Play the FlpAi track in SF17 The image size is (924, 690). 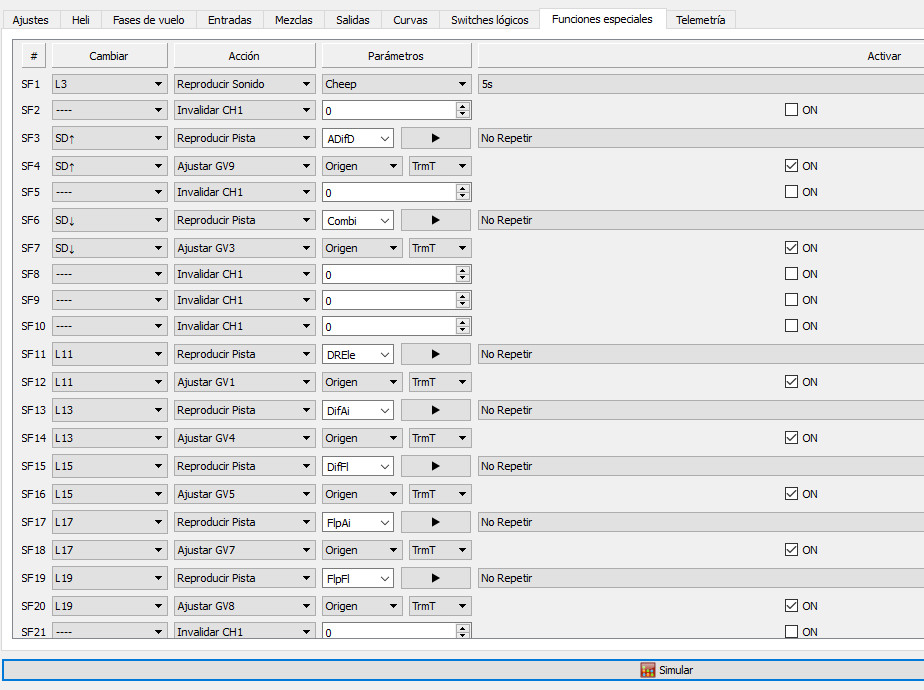pos(435,522)
